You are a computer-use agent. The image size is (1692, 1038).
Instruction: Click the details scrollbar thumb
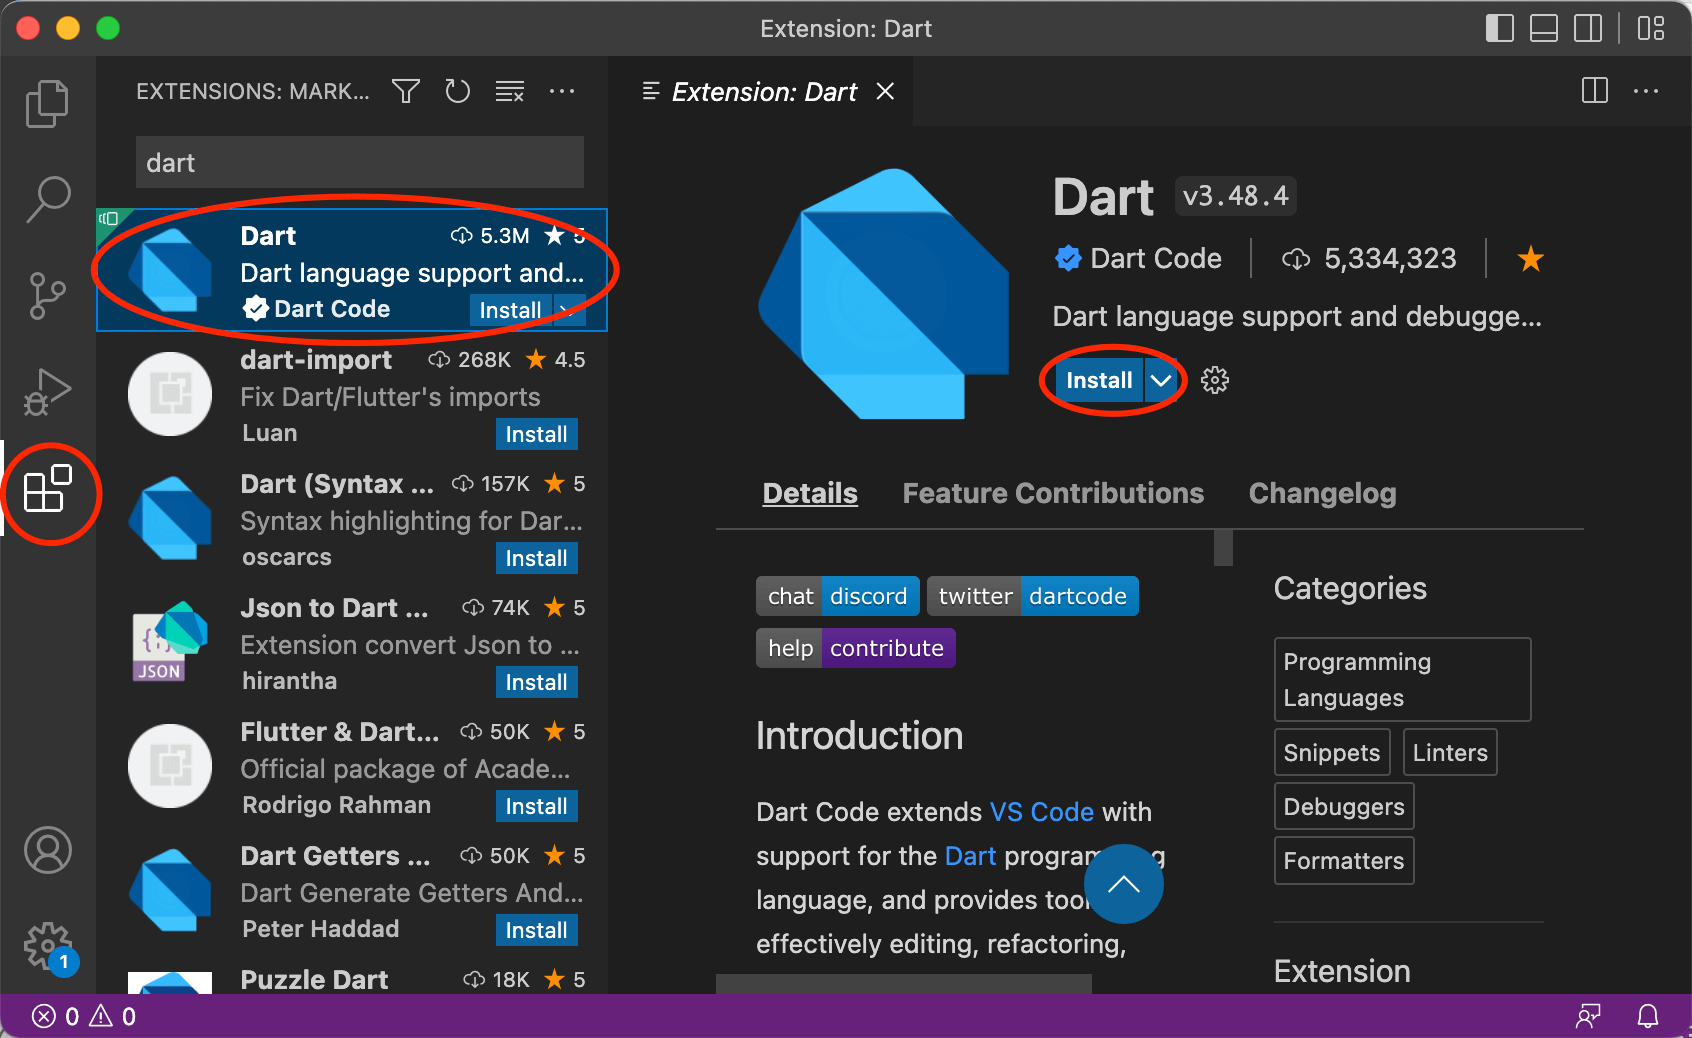1223,547
